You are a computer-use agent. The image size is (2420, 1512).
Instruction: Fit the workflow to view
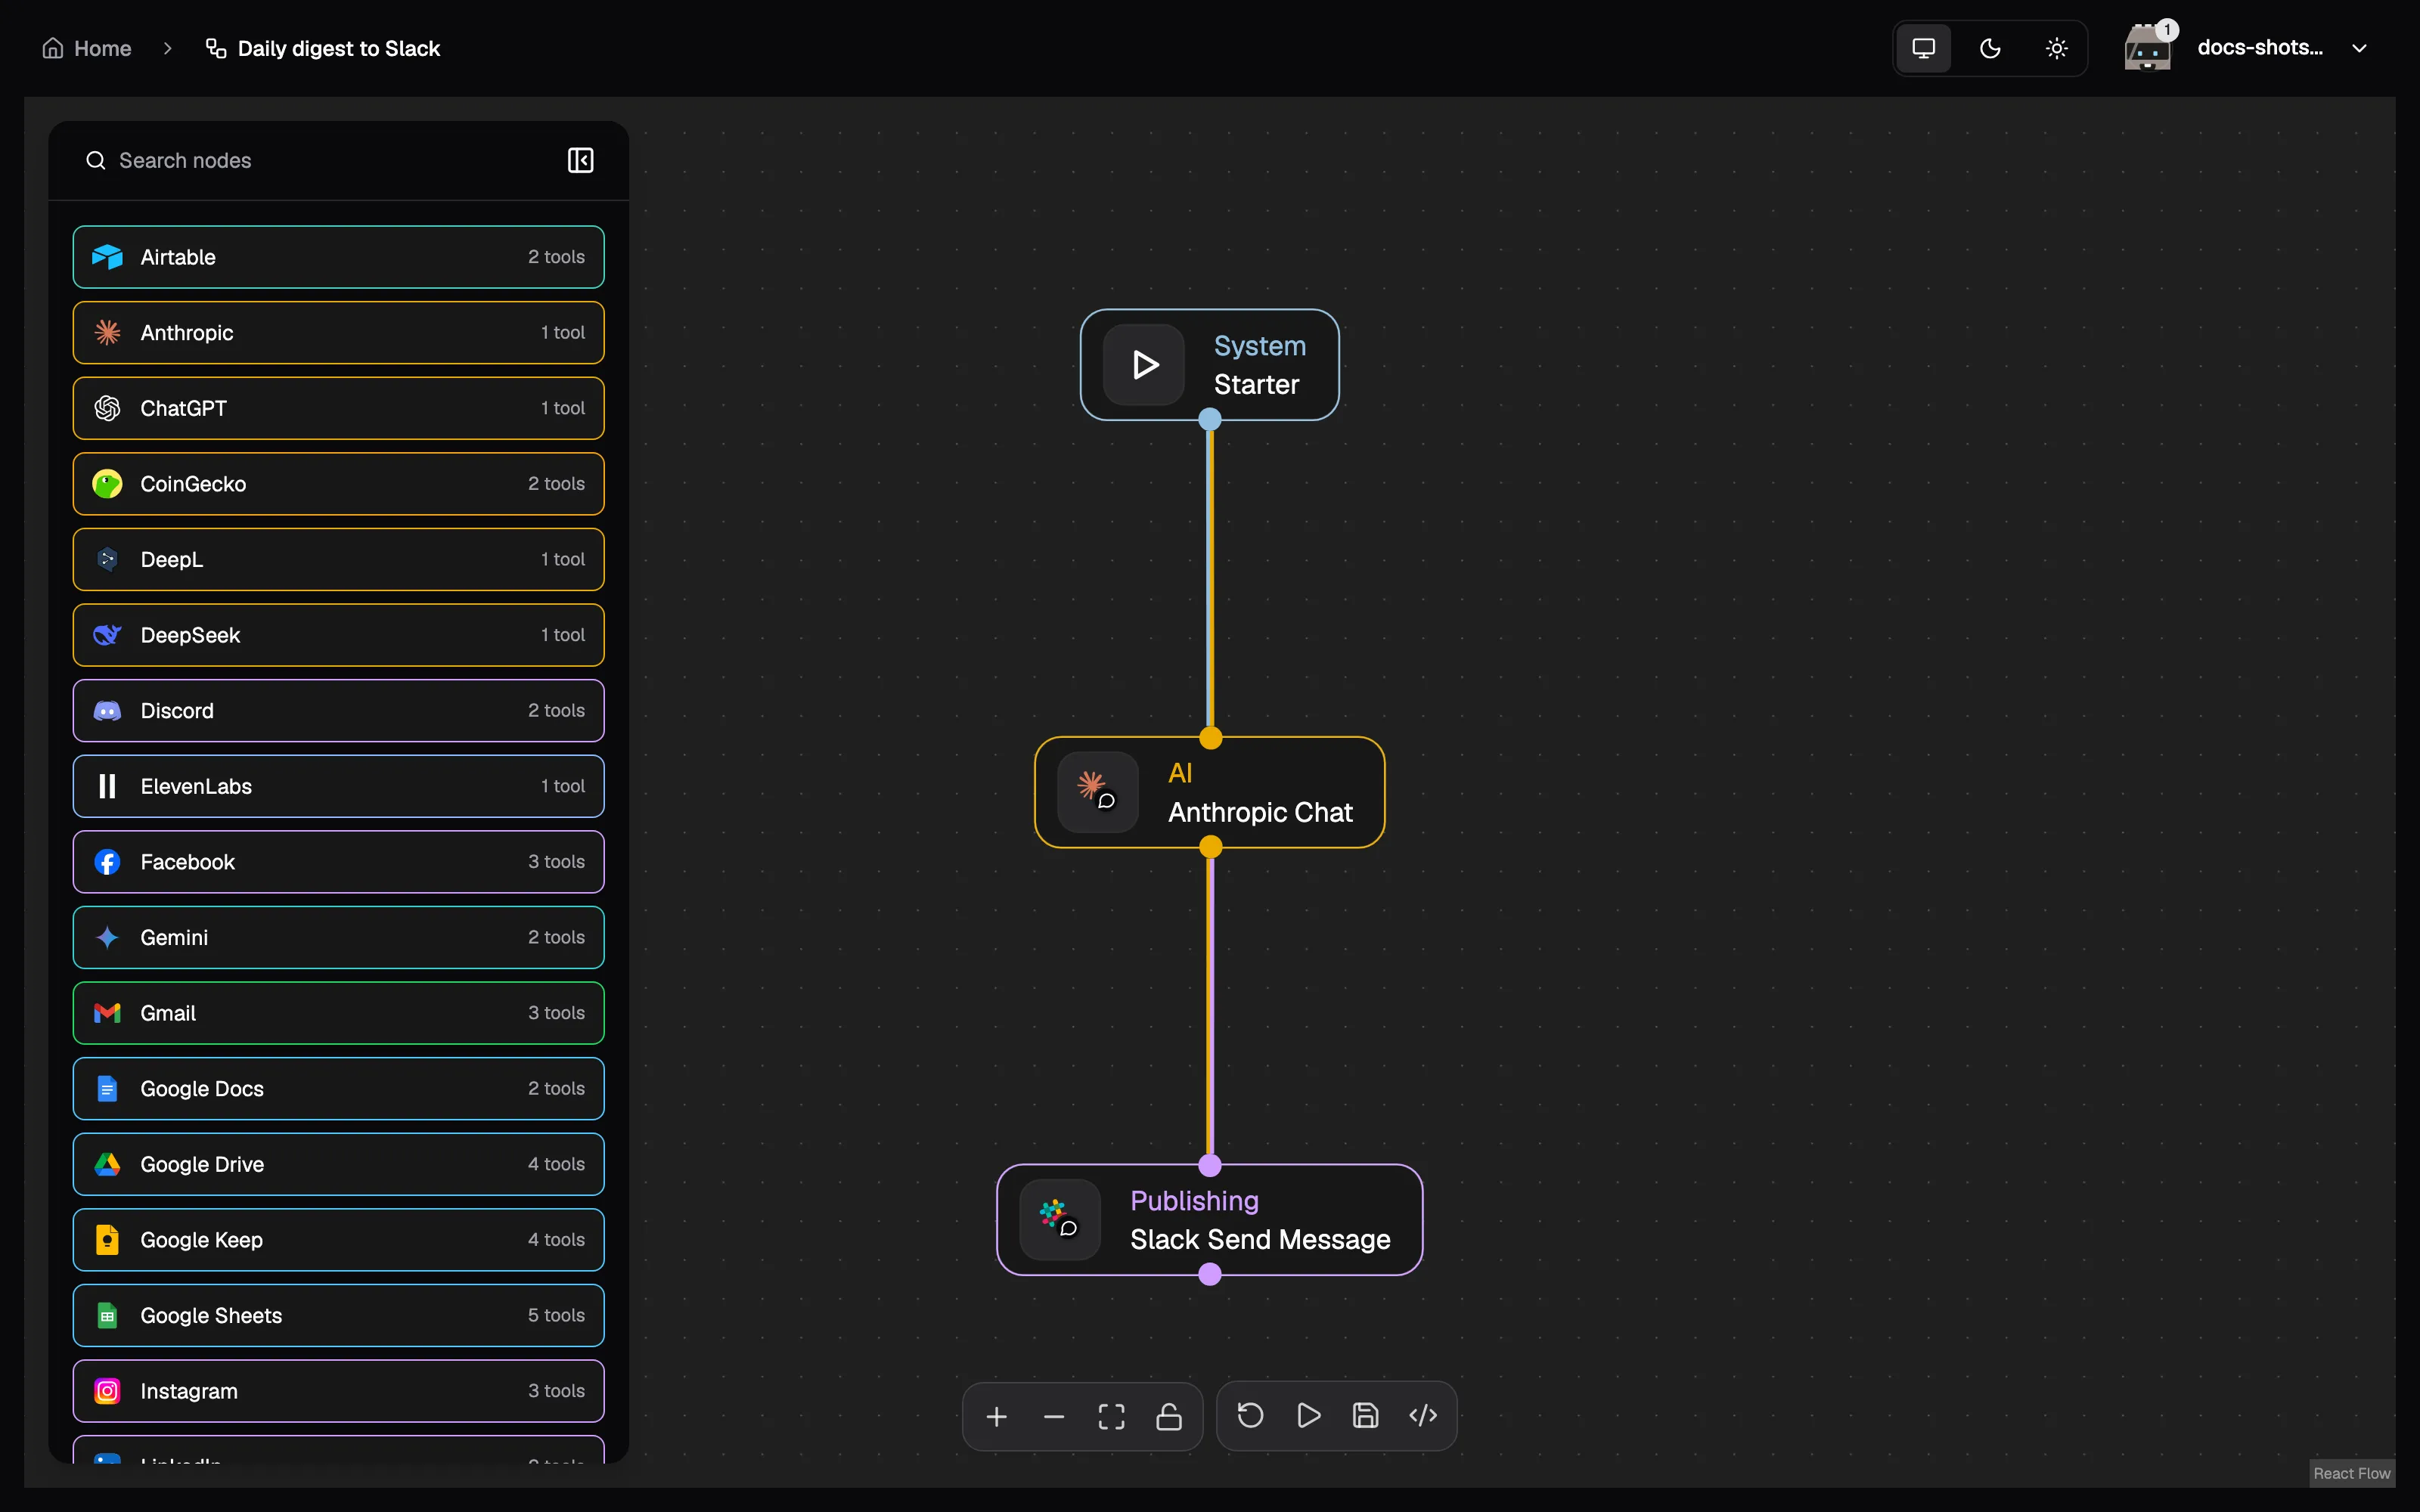coord(1111,1416)
